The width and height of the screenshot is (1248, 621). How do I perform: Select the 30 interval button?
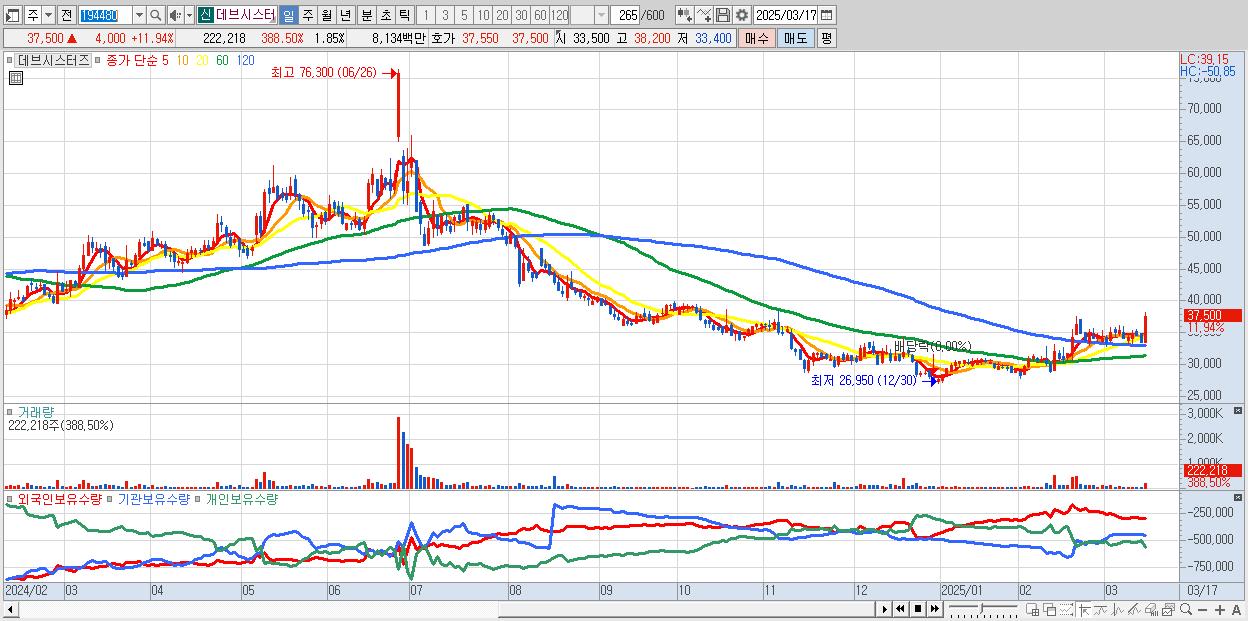(x=521, y=15)
